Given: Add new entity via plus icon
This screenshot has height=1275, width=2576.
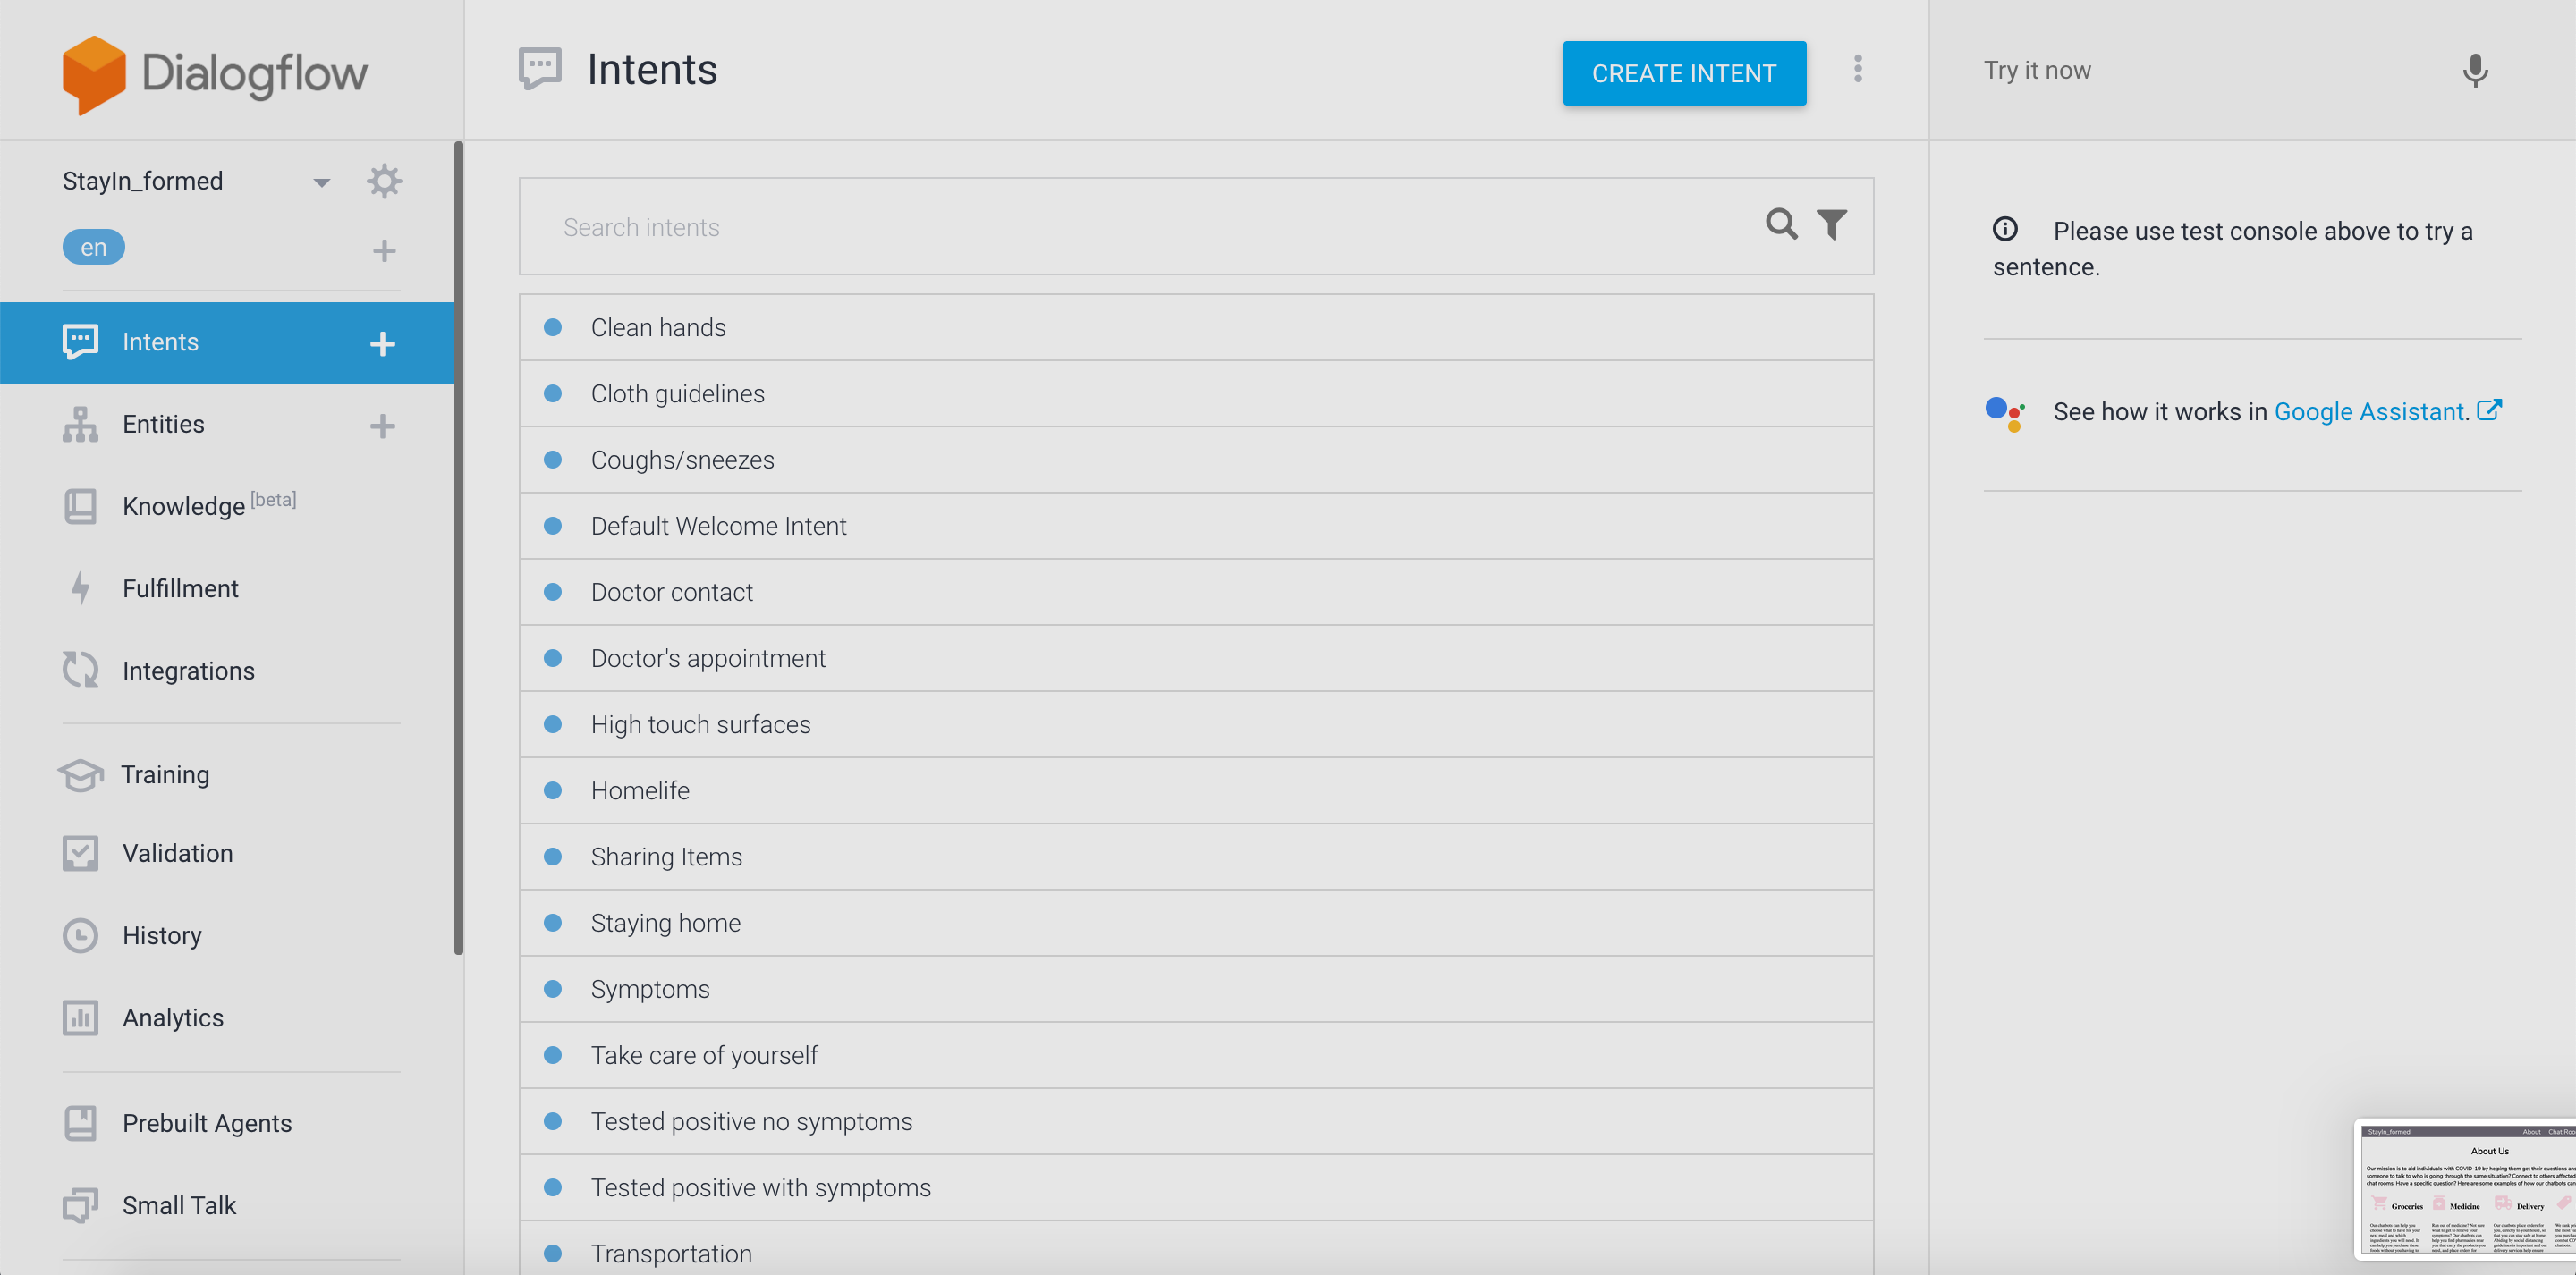Looking at the screenshot, I should click(382, 426).
